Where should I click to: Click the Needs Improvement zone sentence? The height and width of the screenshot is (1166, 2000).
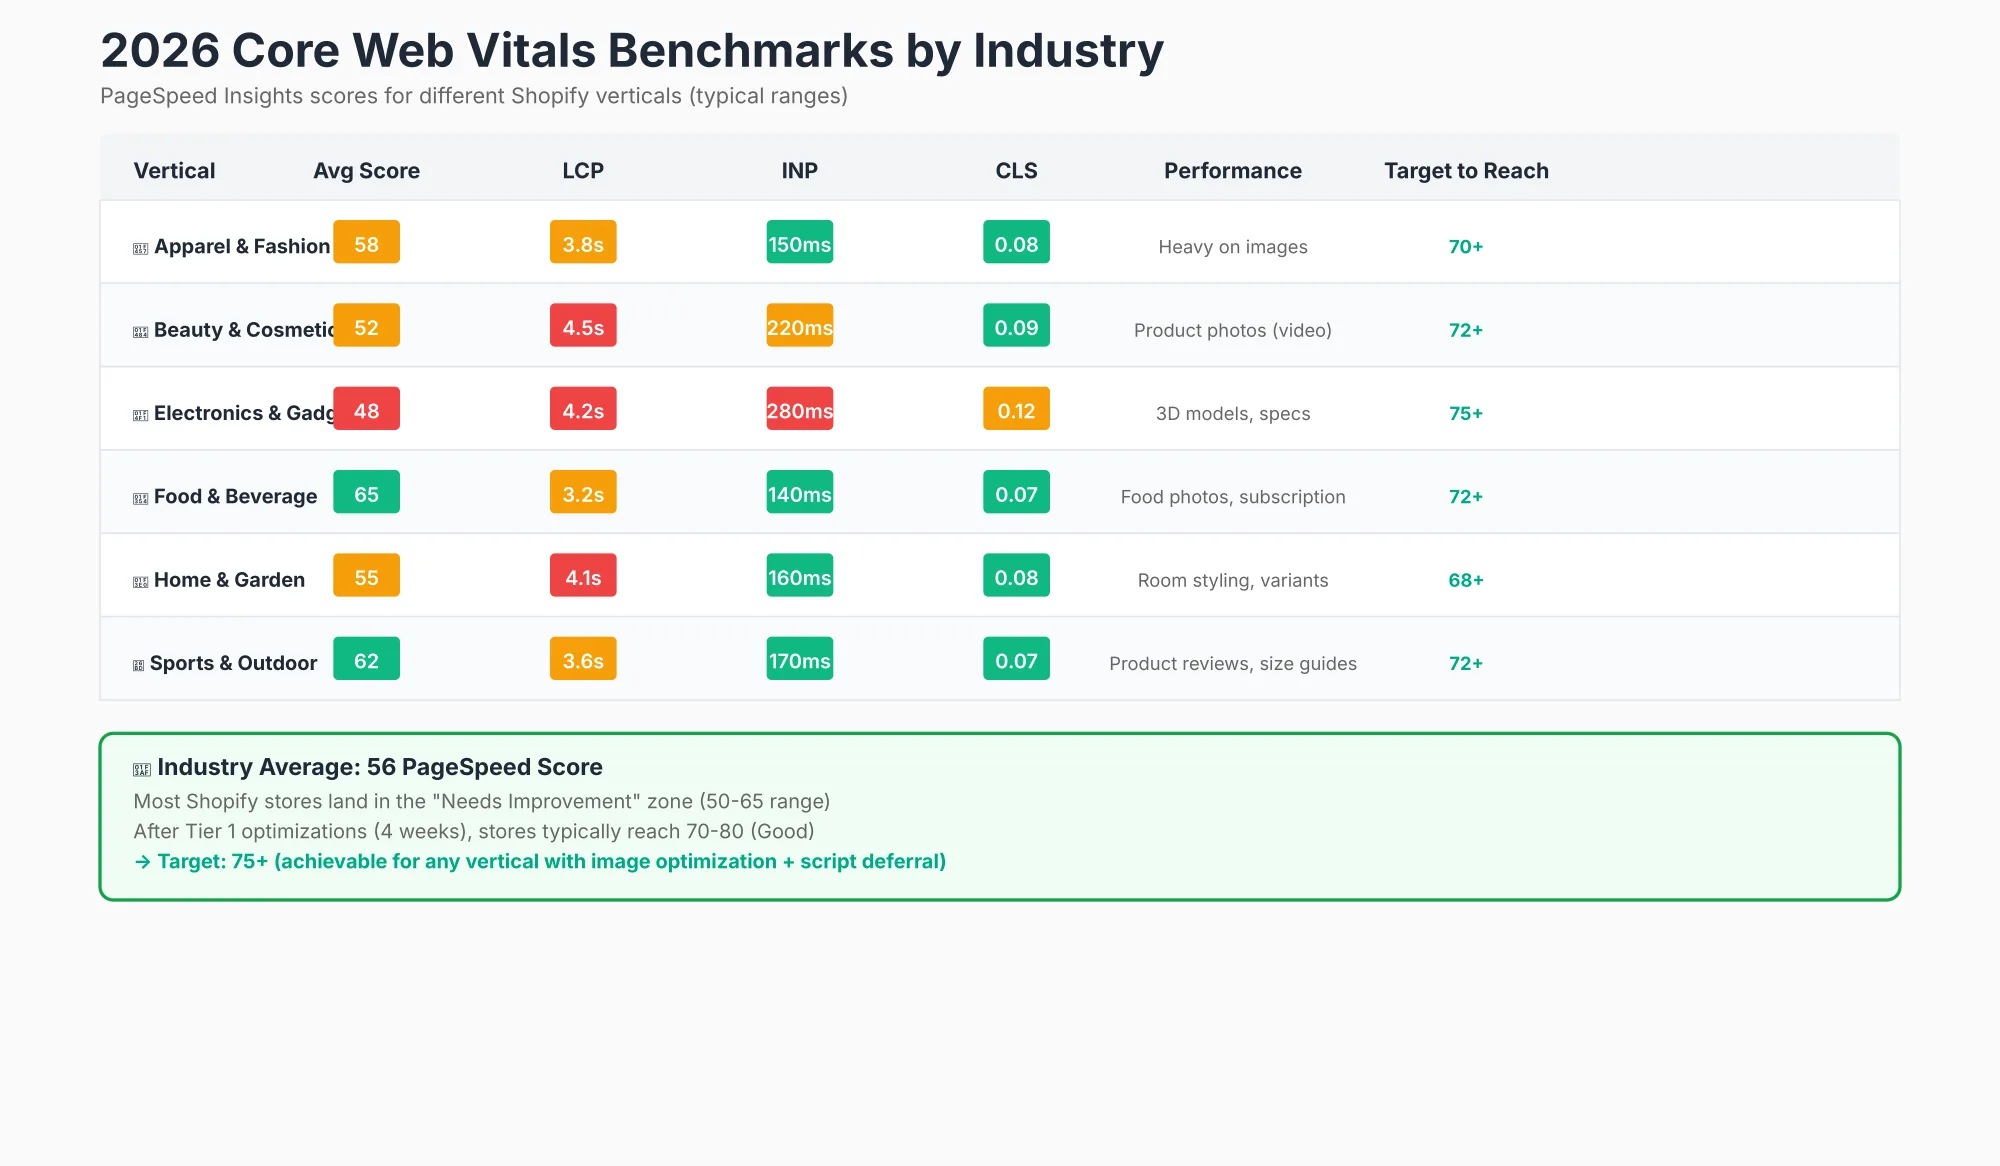[x=482, y=801]
